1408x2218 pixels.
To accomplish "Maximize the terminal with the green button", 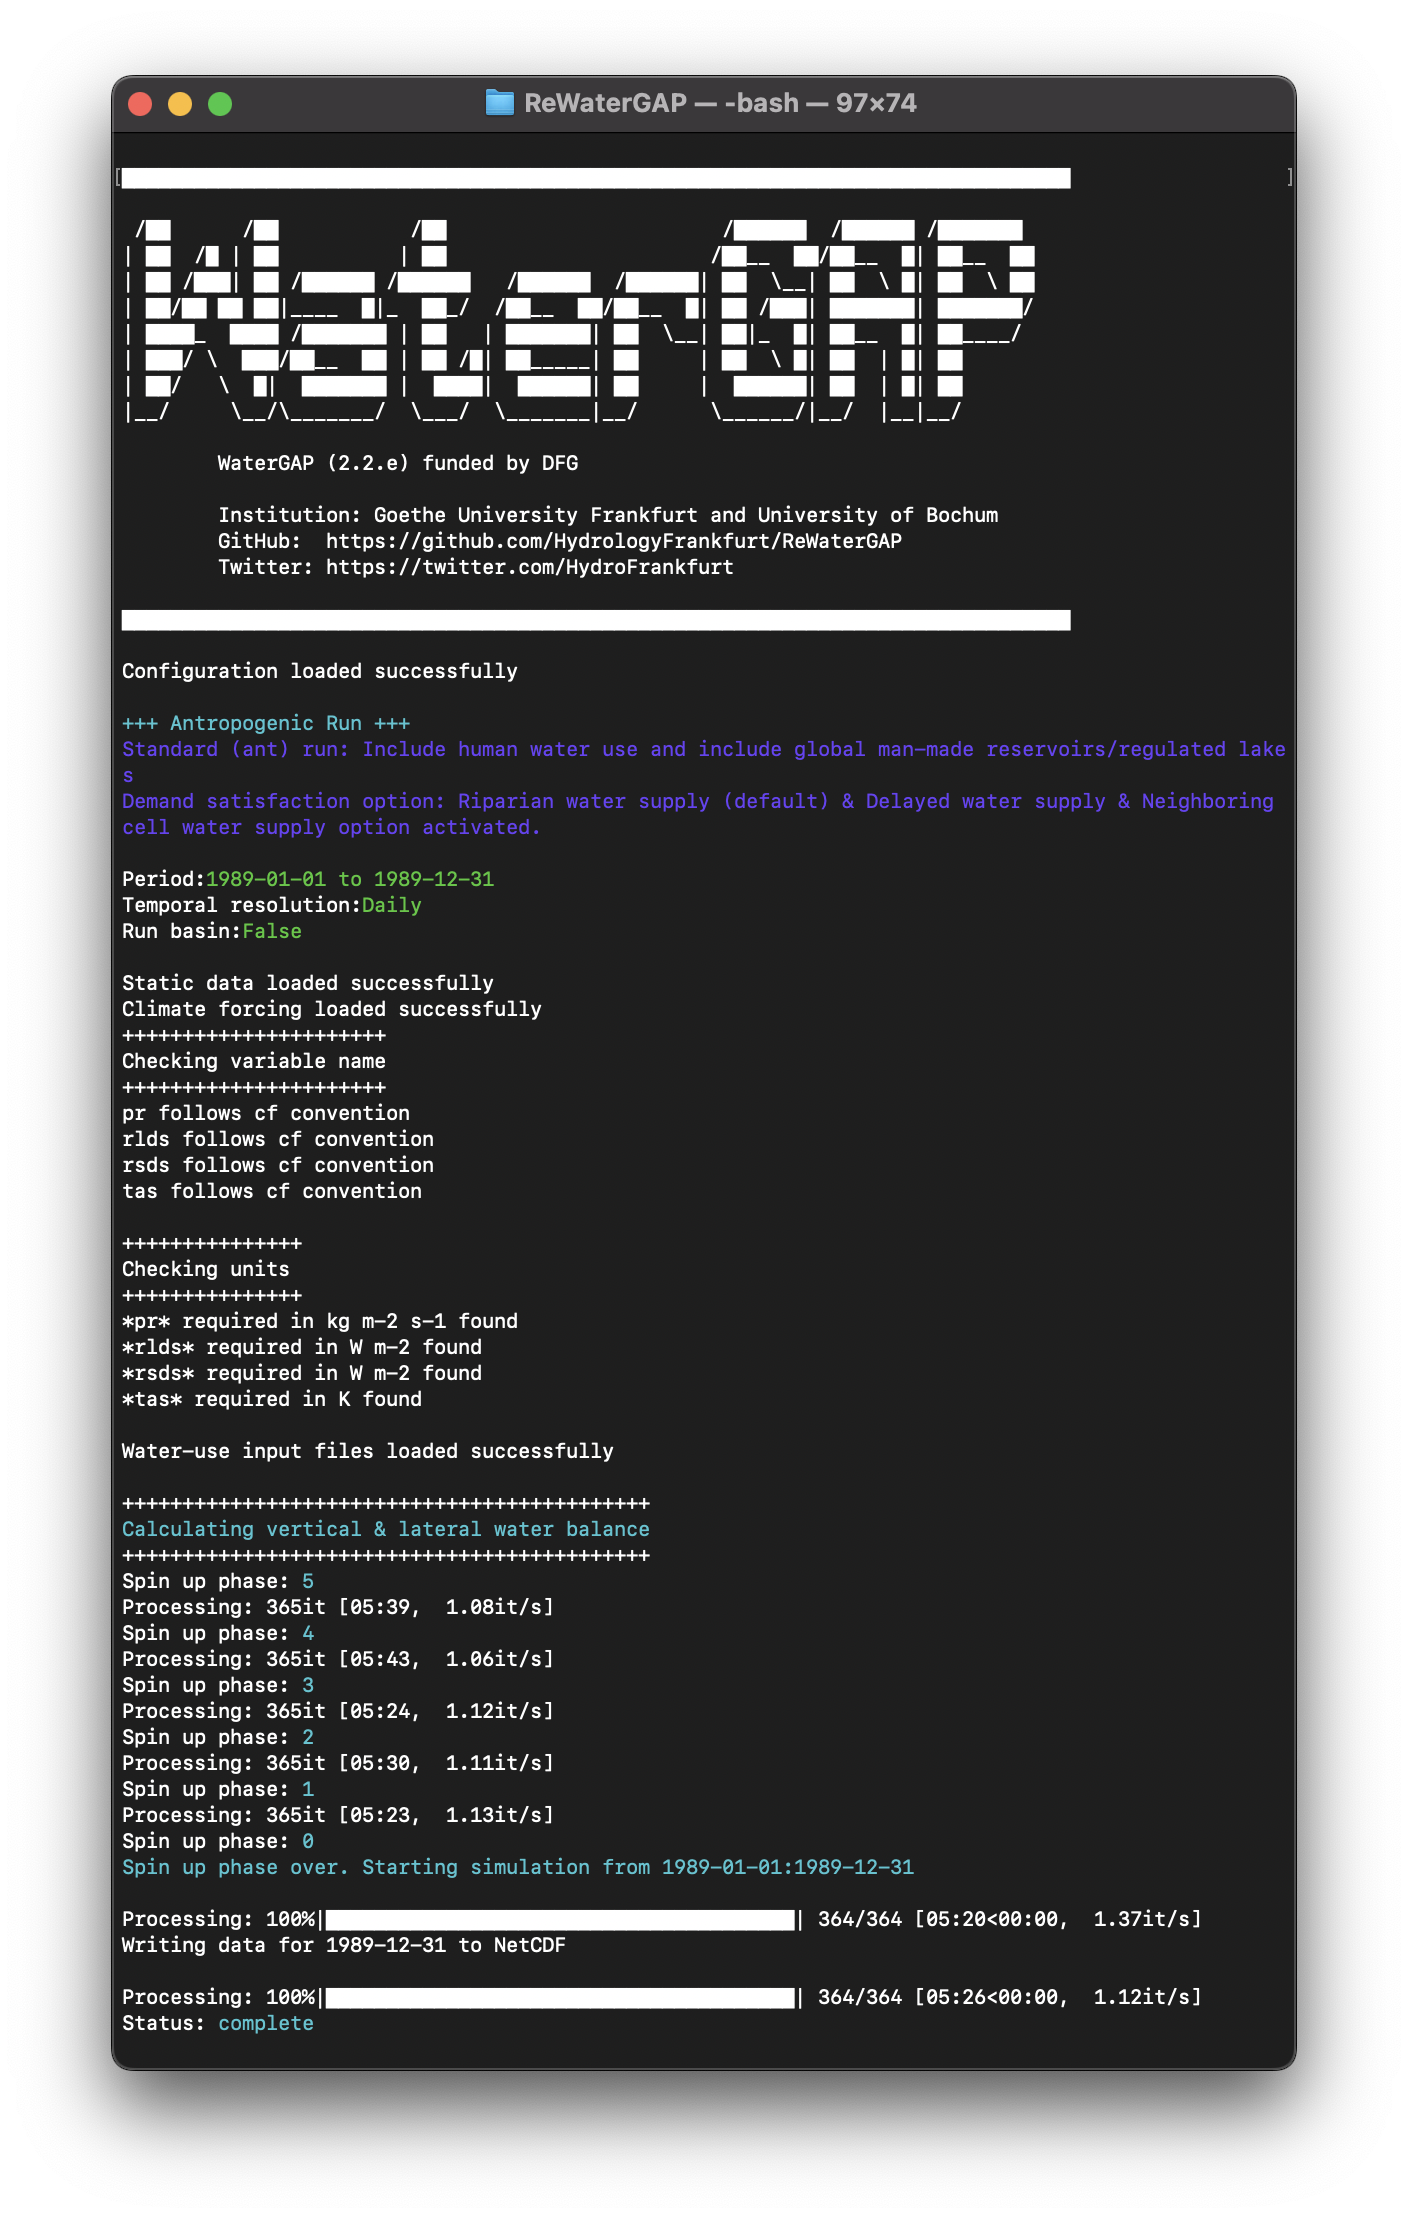I will (x=220, y=104).
